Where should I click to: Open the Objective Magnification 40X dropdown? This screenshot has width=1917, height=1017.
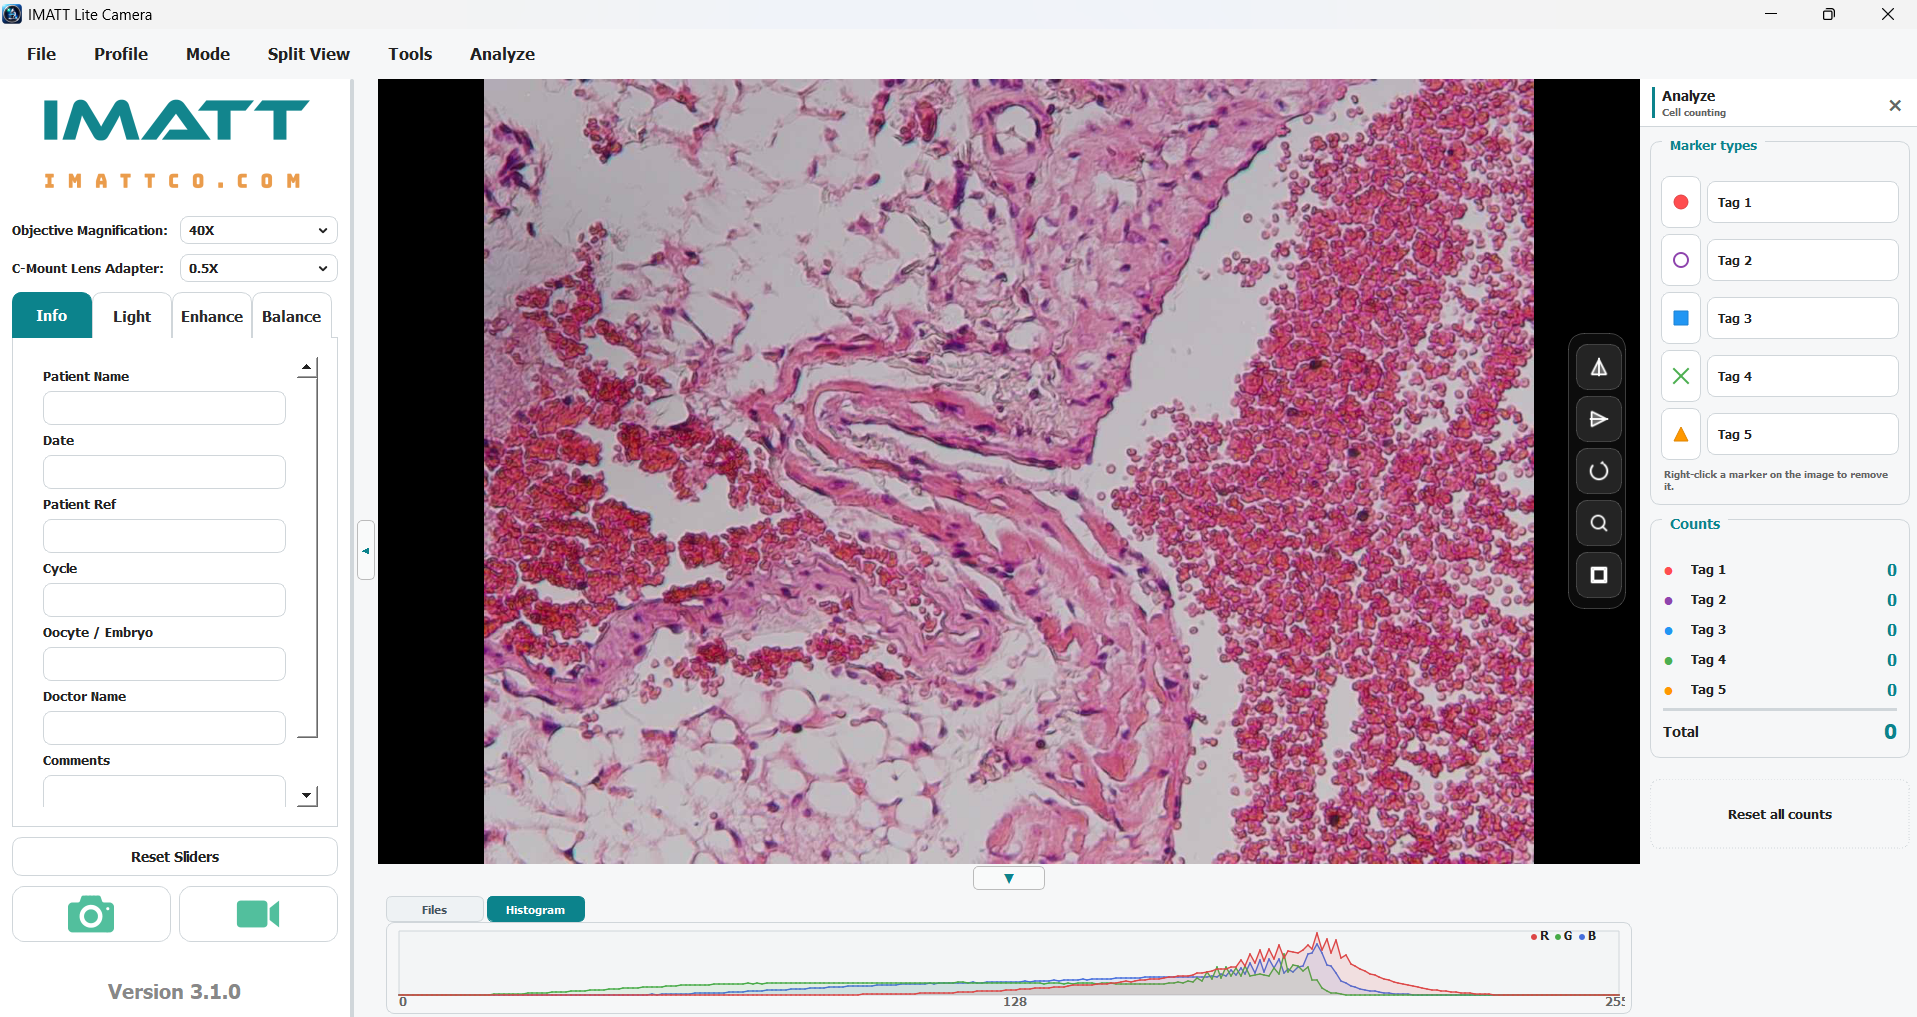(x=258, y=230)
